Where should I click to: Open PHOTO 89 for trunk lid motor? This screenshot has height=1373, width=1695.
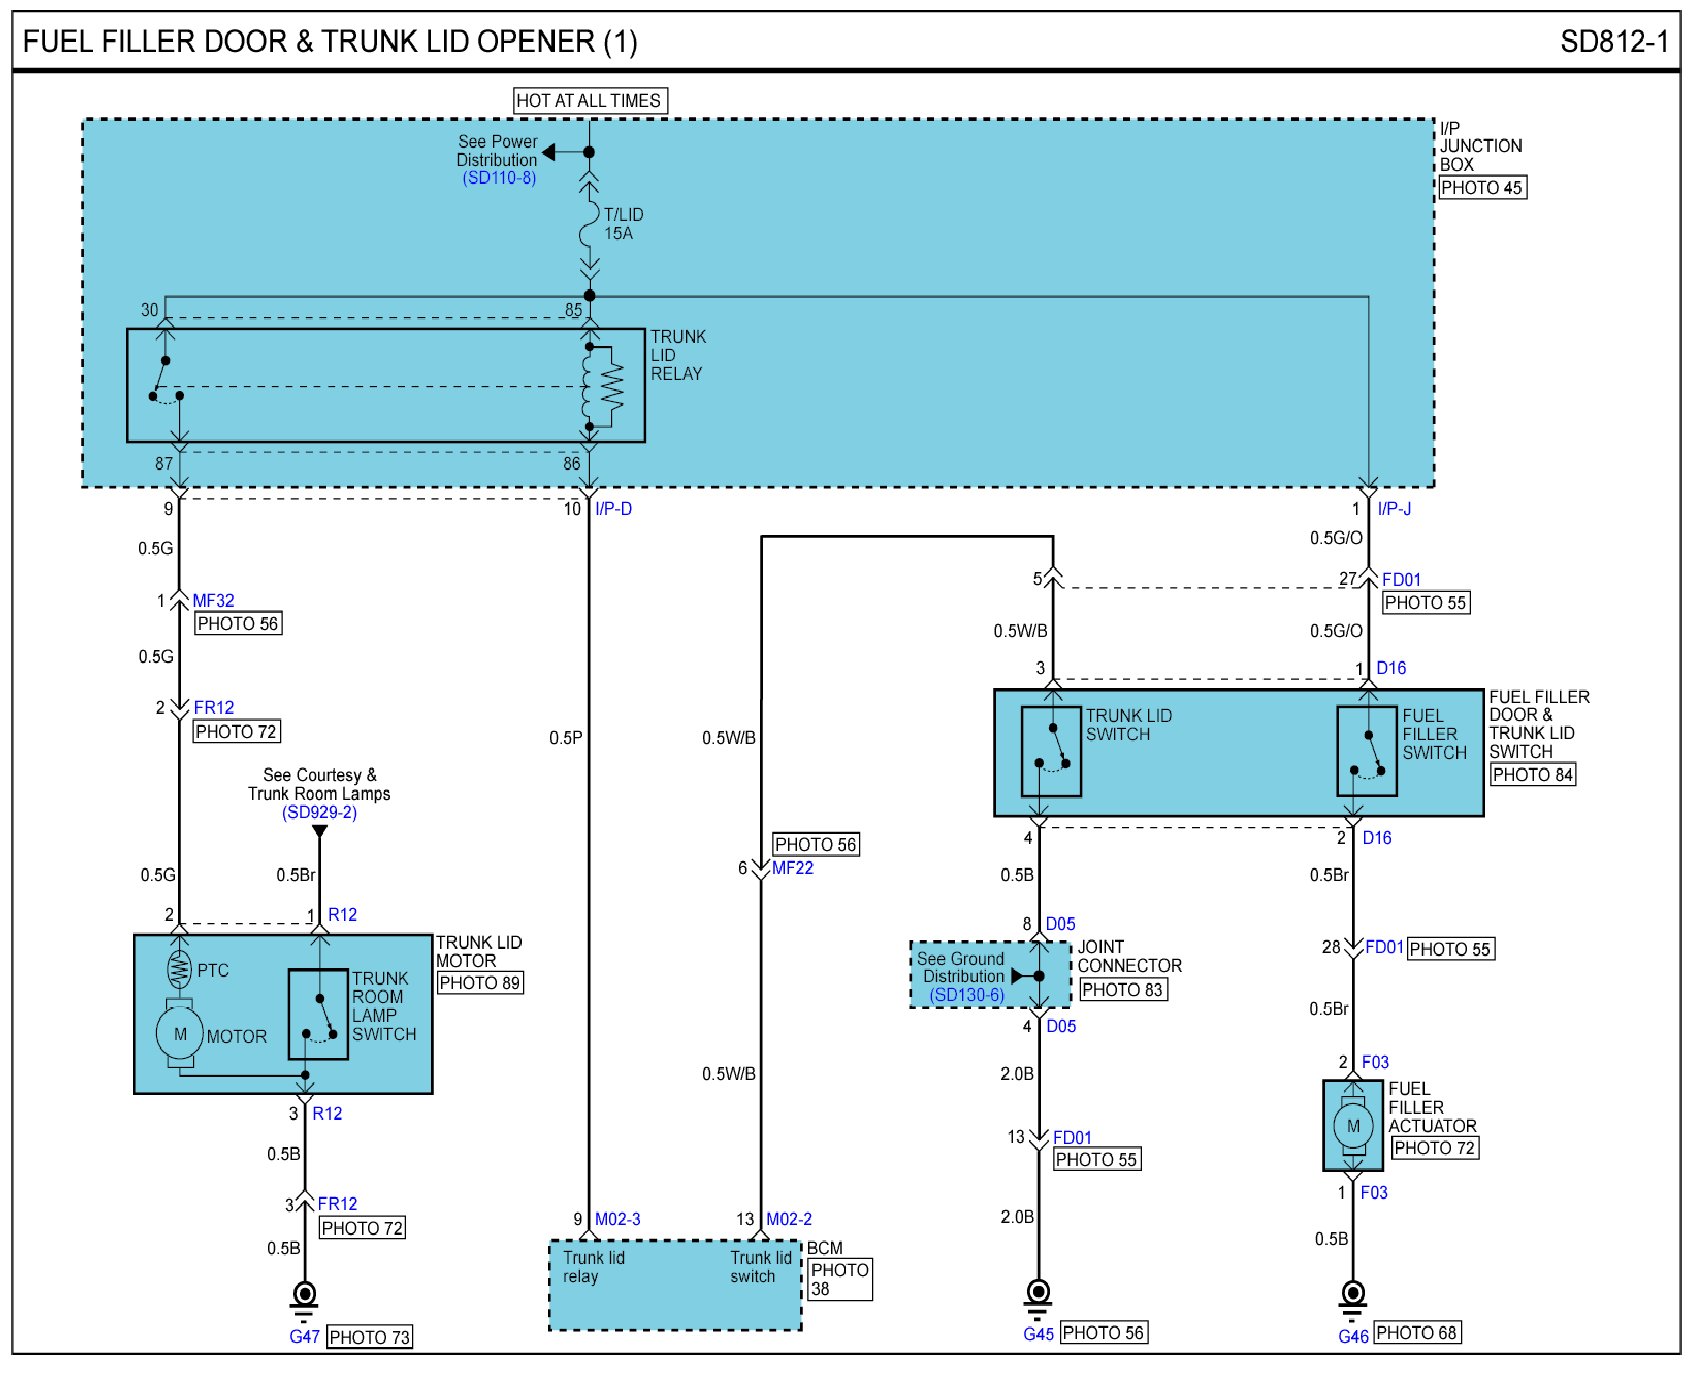[x=480, y=983]
